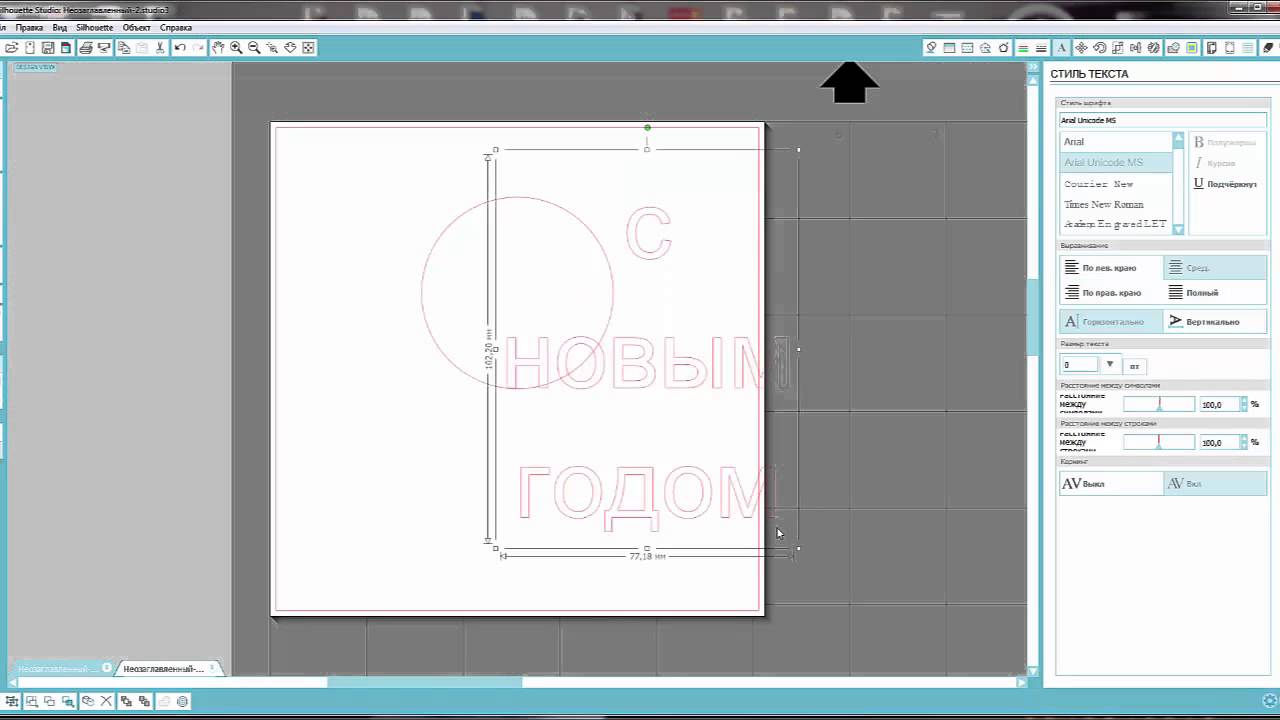Select Courier New font from list
The image size is (1280, 720).
click(x=1116, y=184)
